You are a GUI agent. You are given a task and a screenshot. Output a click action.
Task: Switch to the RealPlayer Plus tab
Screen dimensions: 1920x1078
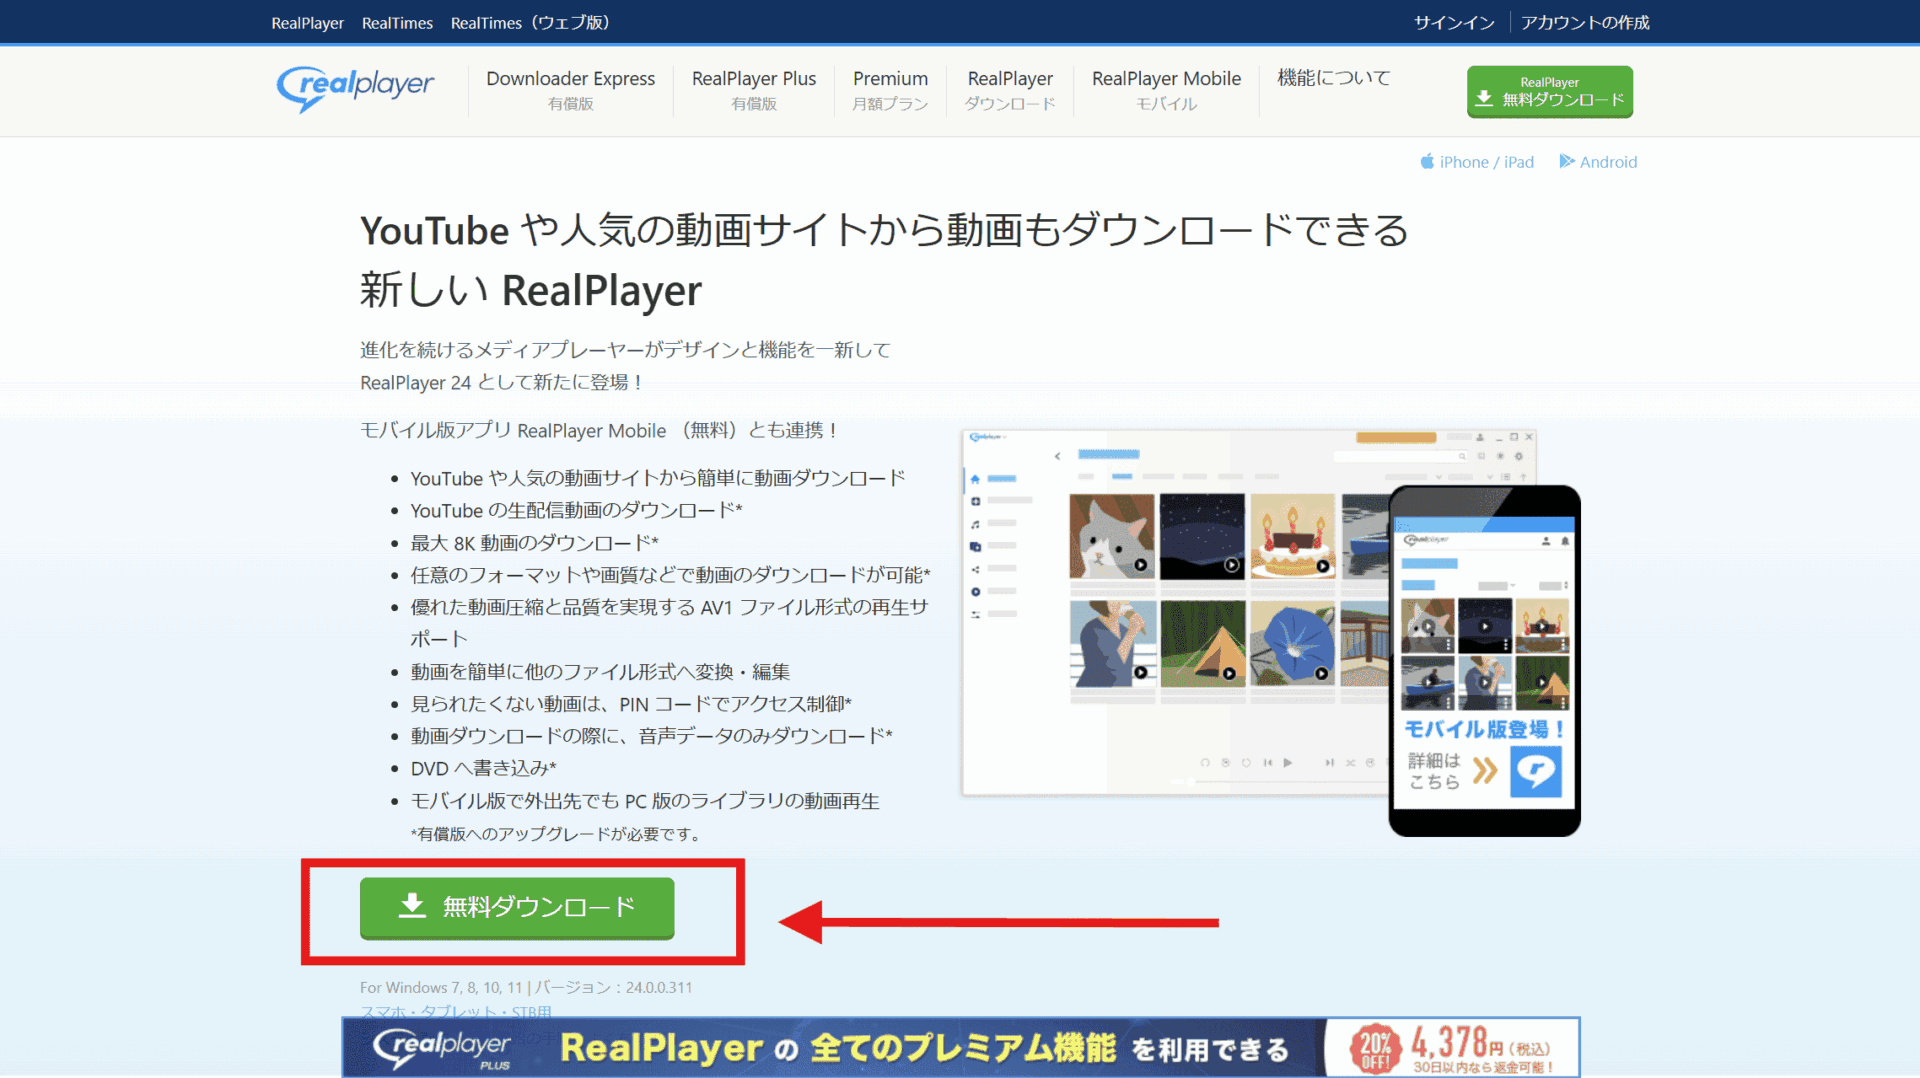(753, 78)
